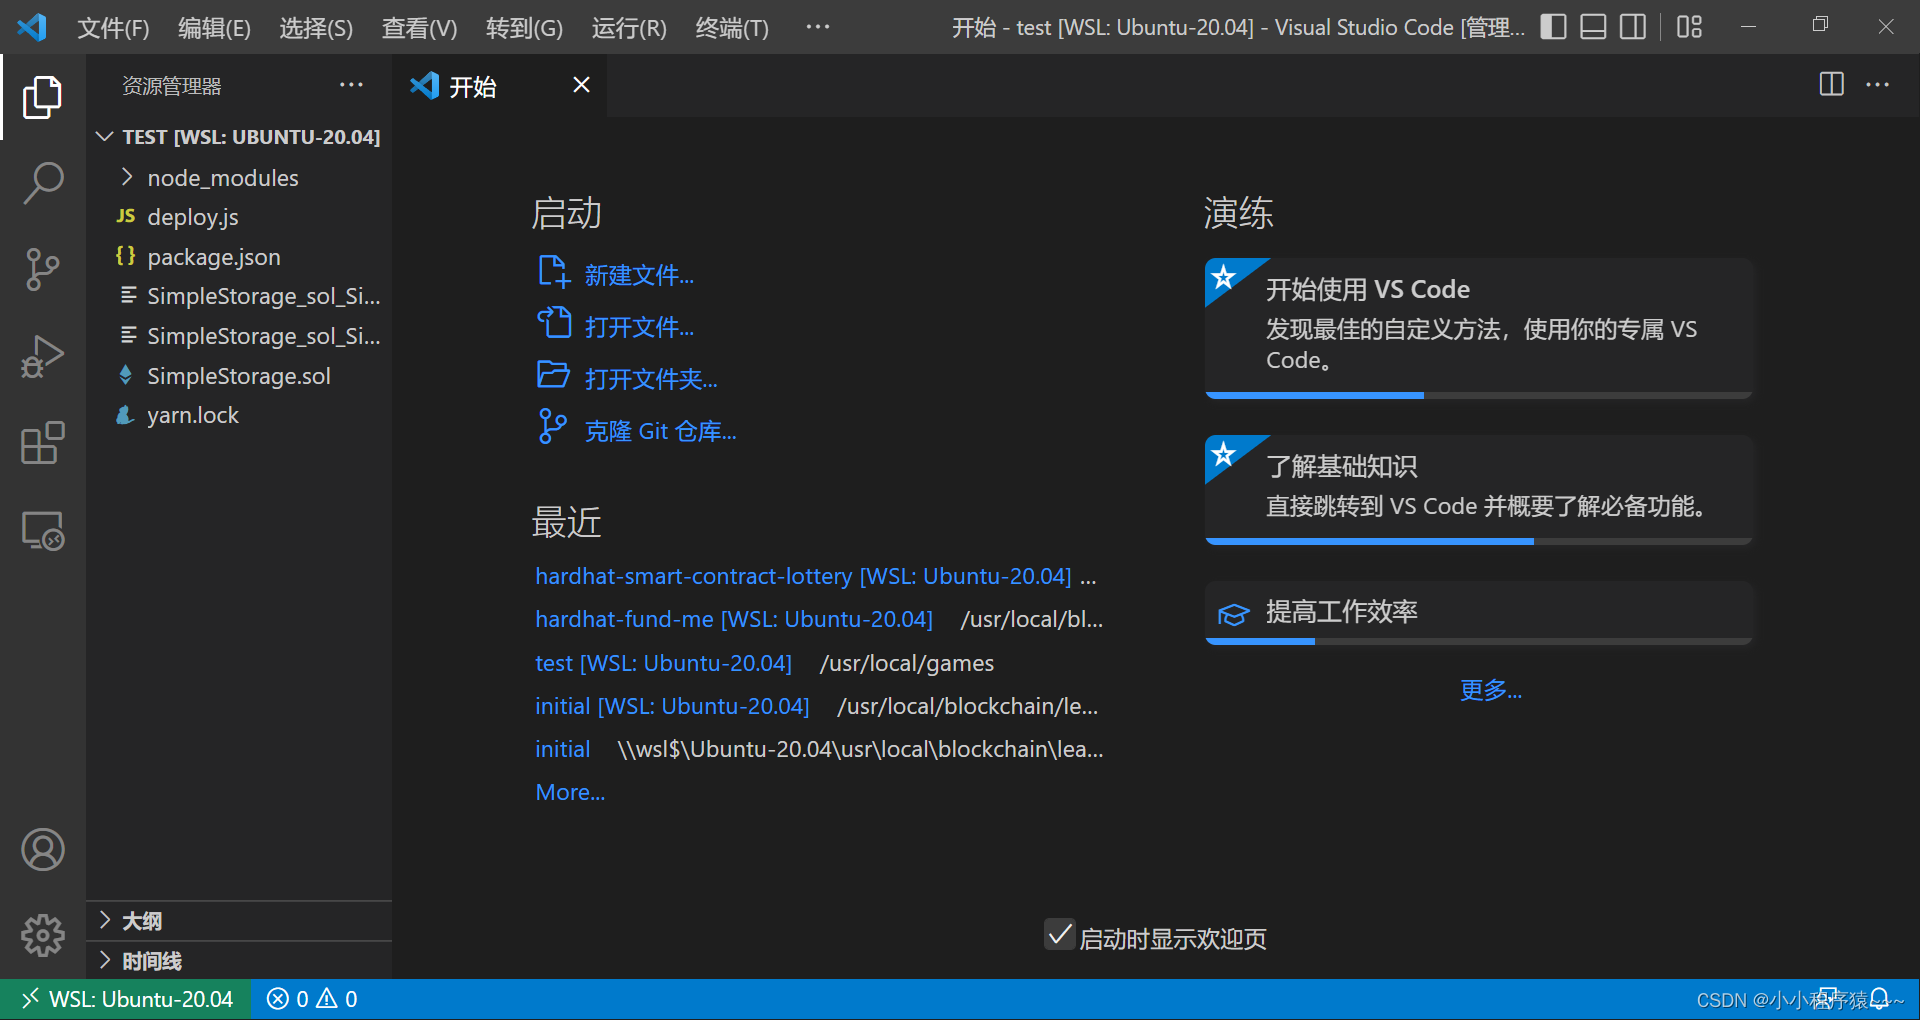Click the Open Folder icon under 启动
Screen dimensions: 1920x1020
click(553, 376)
